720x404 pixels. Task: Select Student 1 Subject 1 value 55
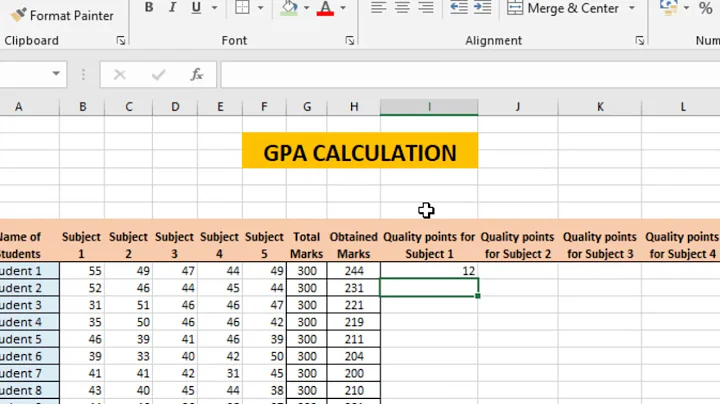pos(82,271)
